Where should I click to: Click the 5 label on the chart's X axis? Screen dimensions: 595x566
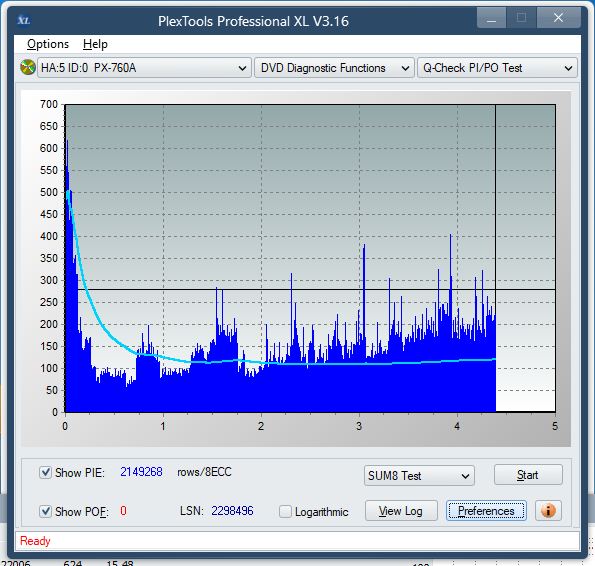click(x=555, y=426)
